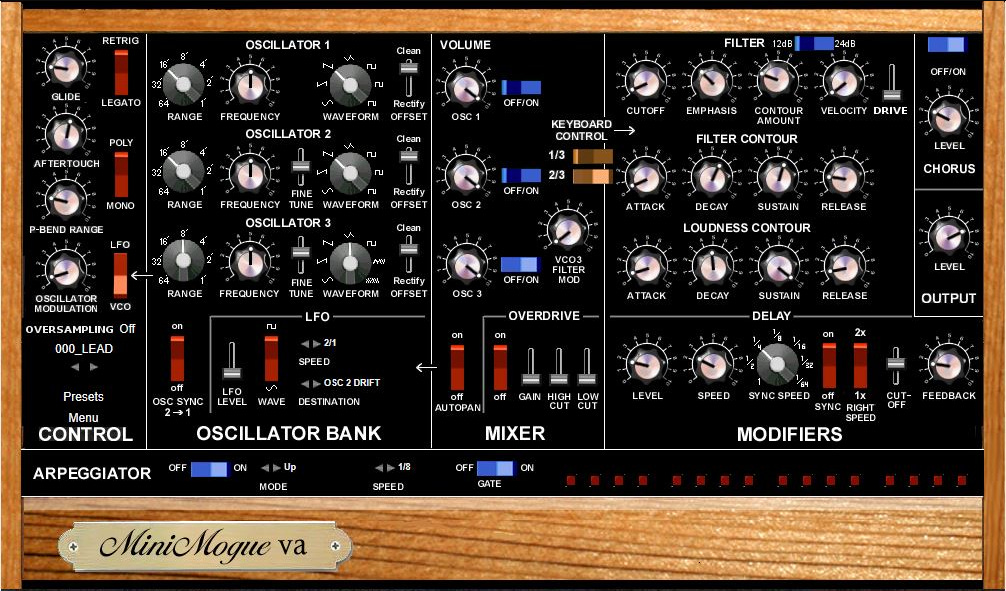The image size is (1006, 591).
Task: Switch the Arpeggiator Off/On toggle
Action: pyautogui.click(x=209, y=468)
